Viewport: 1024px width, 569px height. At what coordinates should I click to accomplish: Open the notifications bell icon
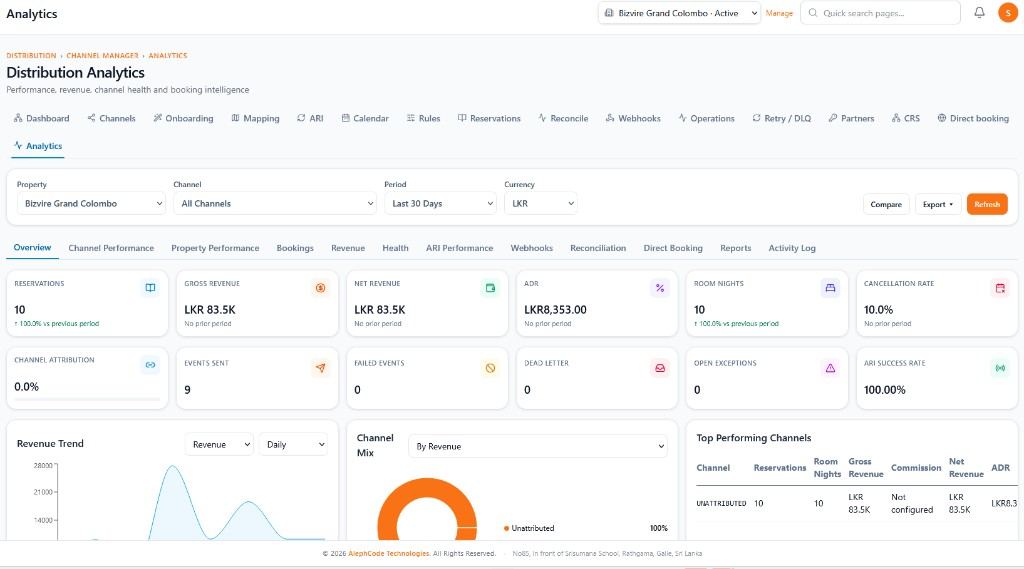979,12
